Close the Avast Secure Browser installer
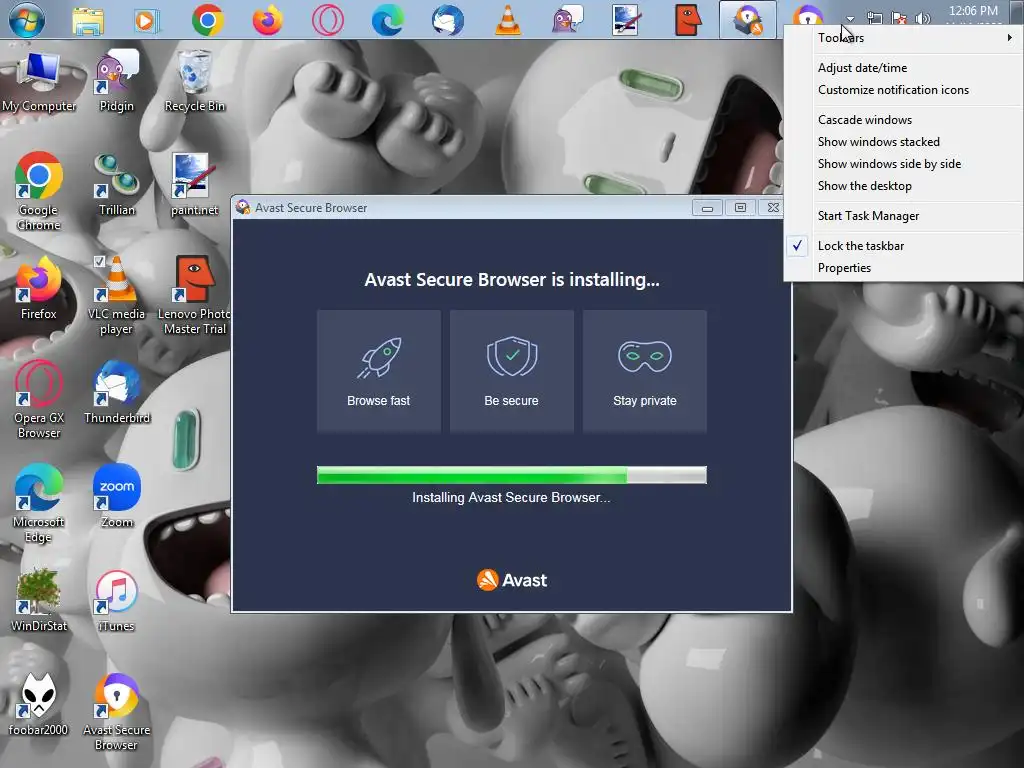The image size is (1024, 768). pyautogui.click(x=773, y=208)
